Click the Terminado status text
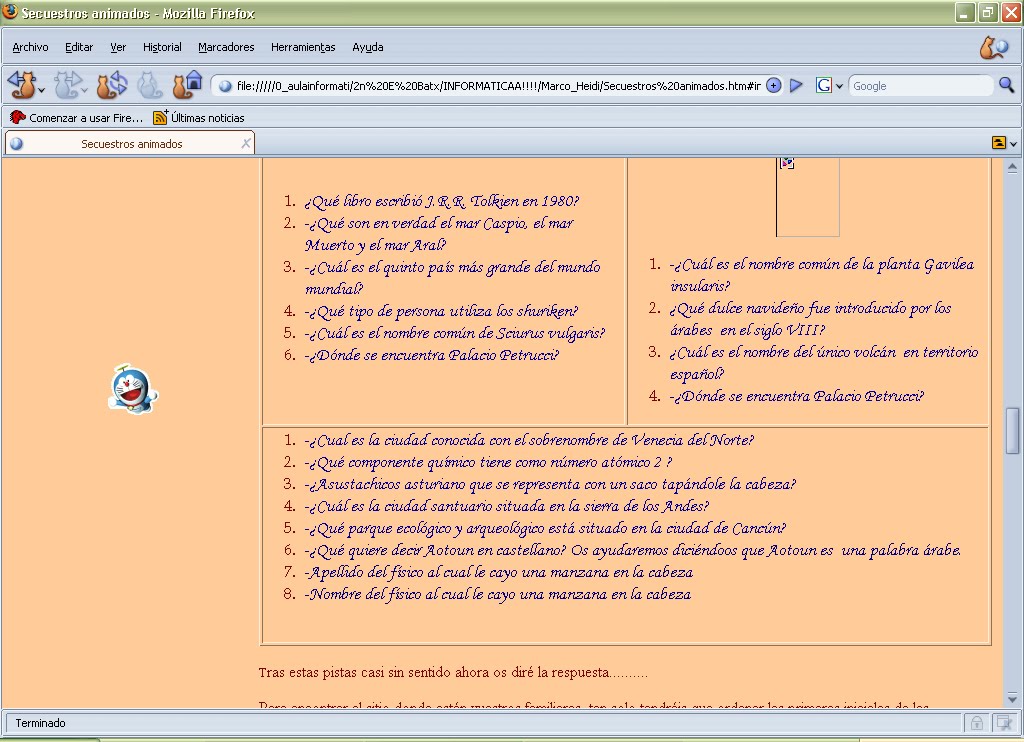Screen dimensions: 1024x742 point(40,723)
